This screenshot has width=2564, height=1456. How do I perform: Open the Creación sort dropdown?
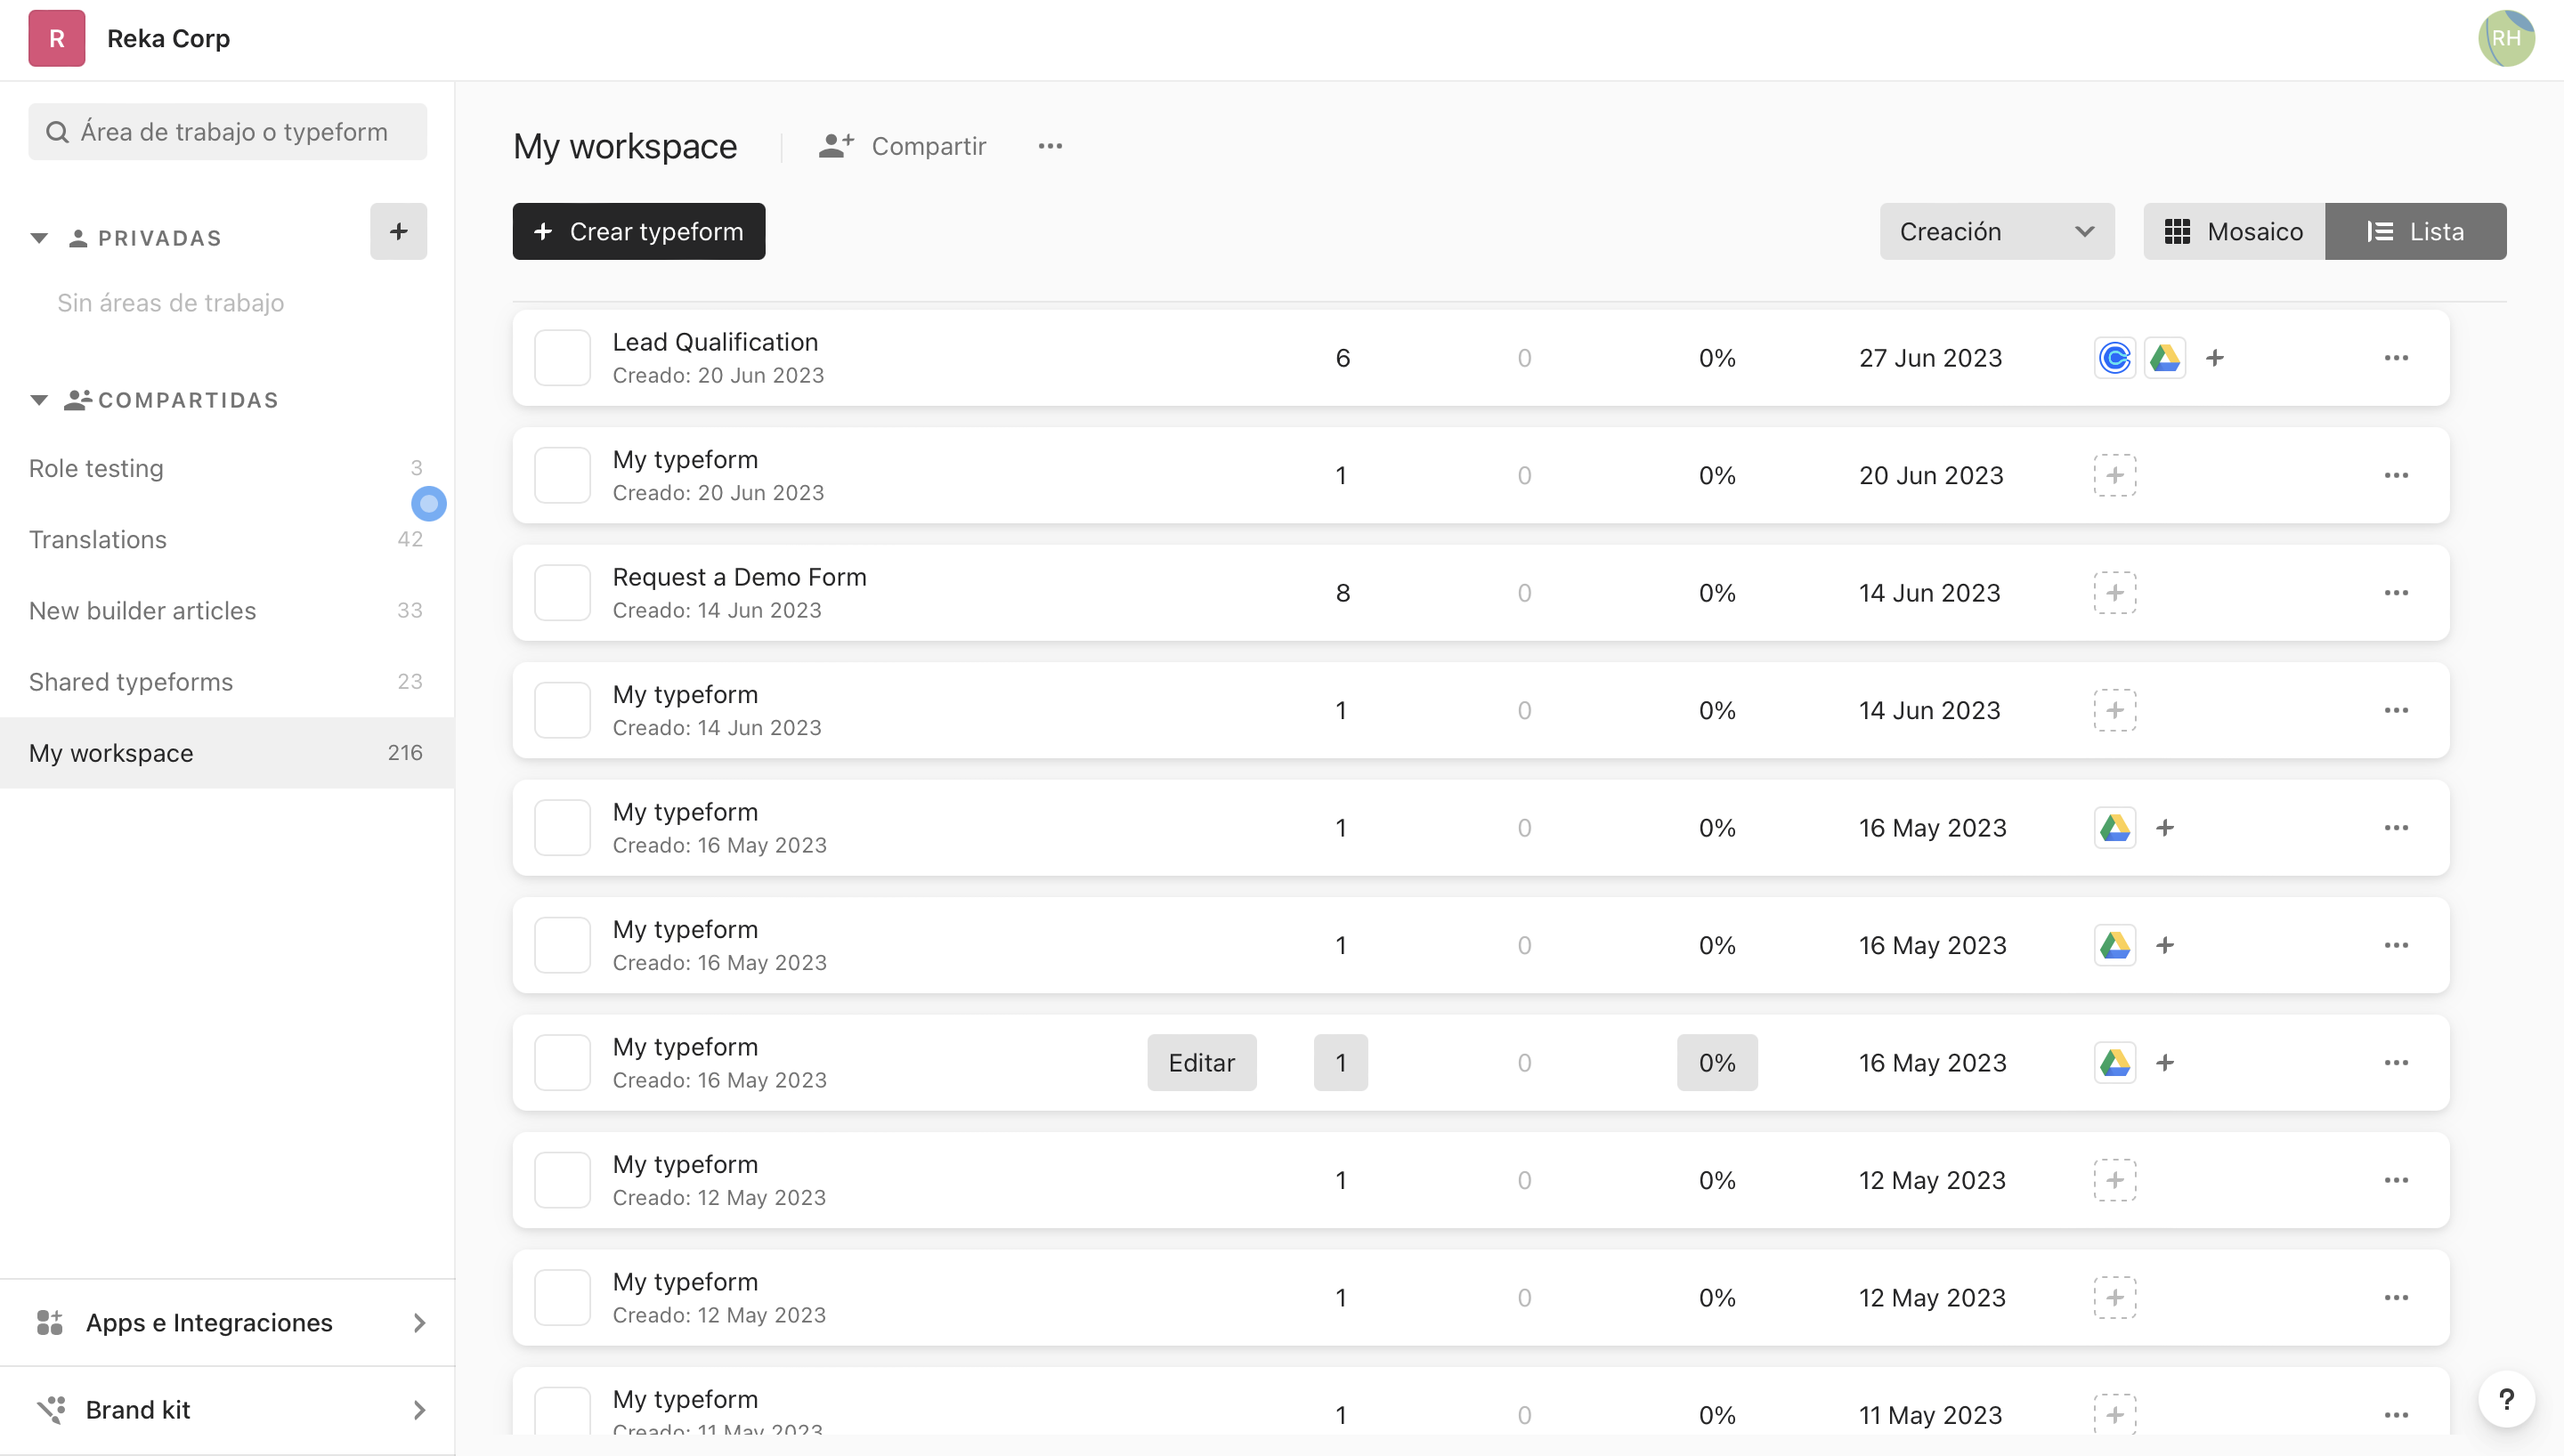[x=1996, y=231]
